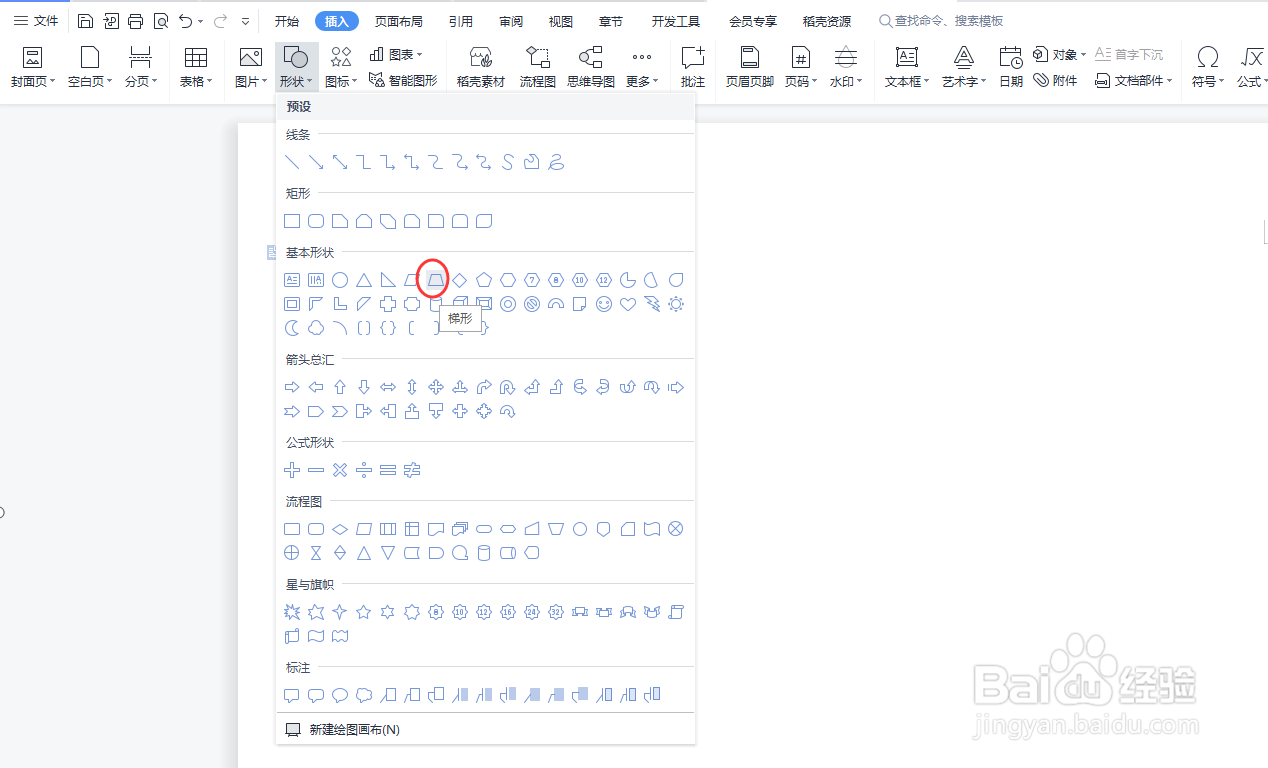Image resolution: width=1268 pixels, height=768 pixels.
Task: Choose the diamond basic shape
Action: 460,280
